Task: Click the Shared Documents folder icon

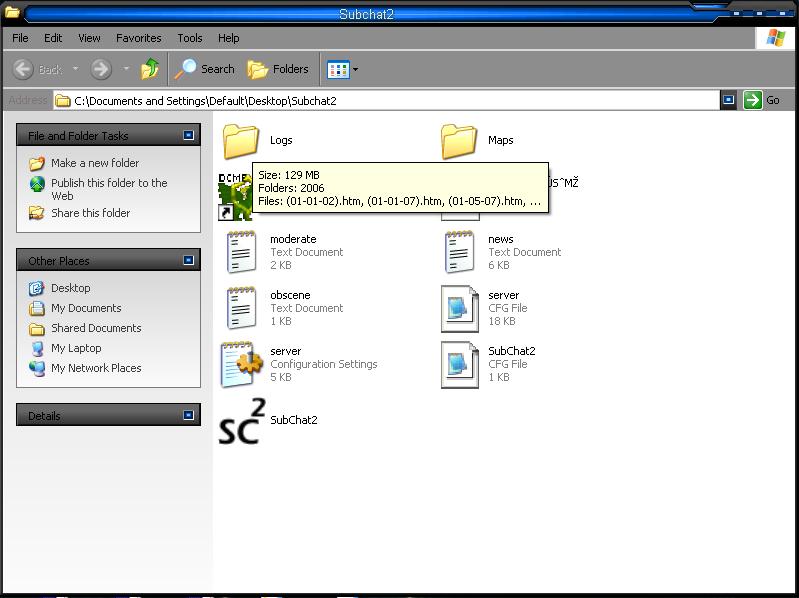Action: (36, 329)
